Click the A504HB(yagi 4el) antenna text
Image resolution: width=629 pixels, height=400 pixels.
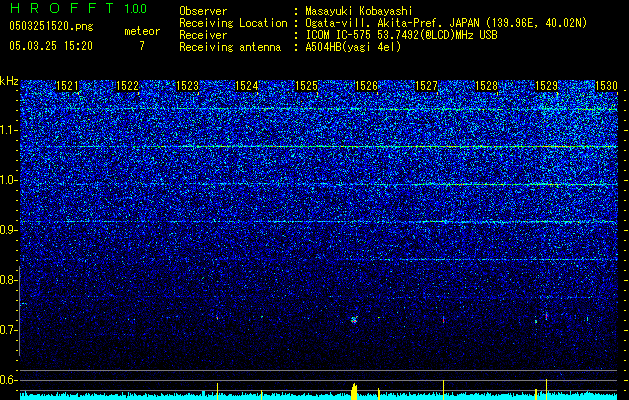353,47
